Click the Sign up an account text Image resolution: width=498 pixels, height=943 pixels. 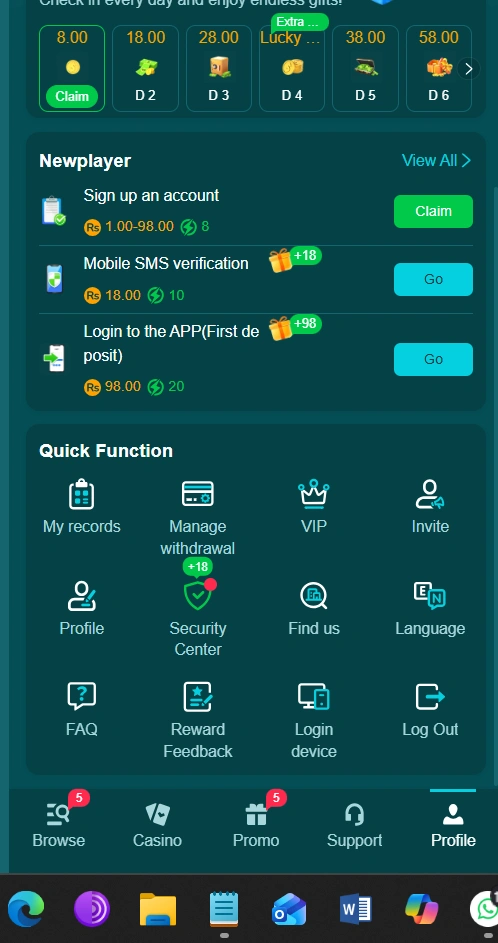[151, 195]
